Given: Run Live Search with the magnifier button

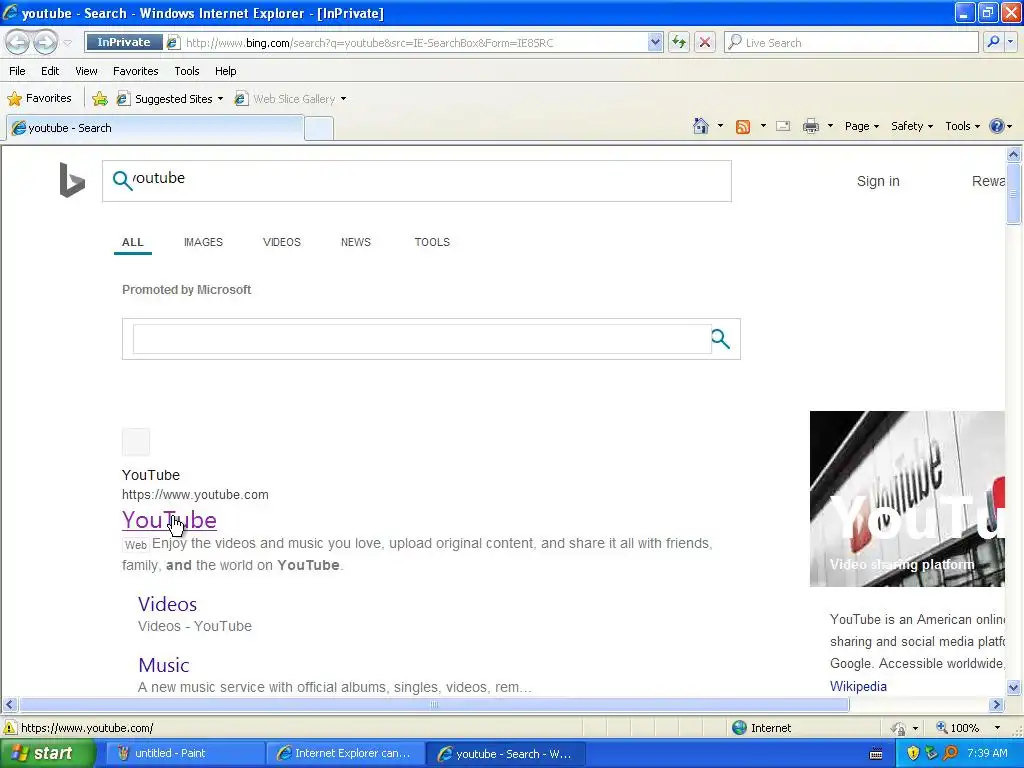Looking at the screenshot, I should click(993, 42).
